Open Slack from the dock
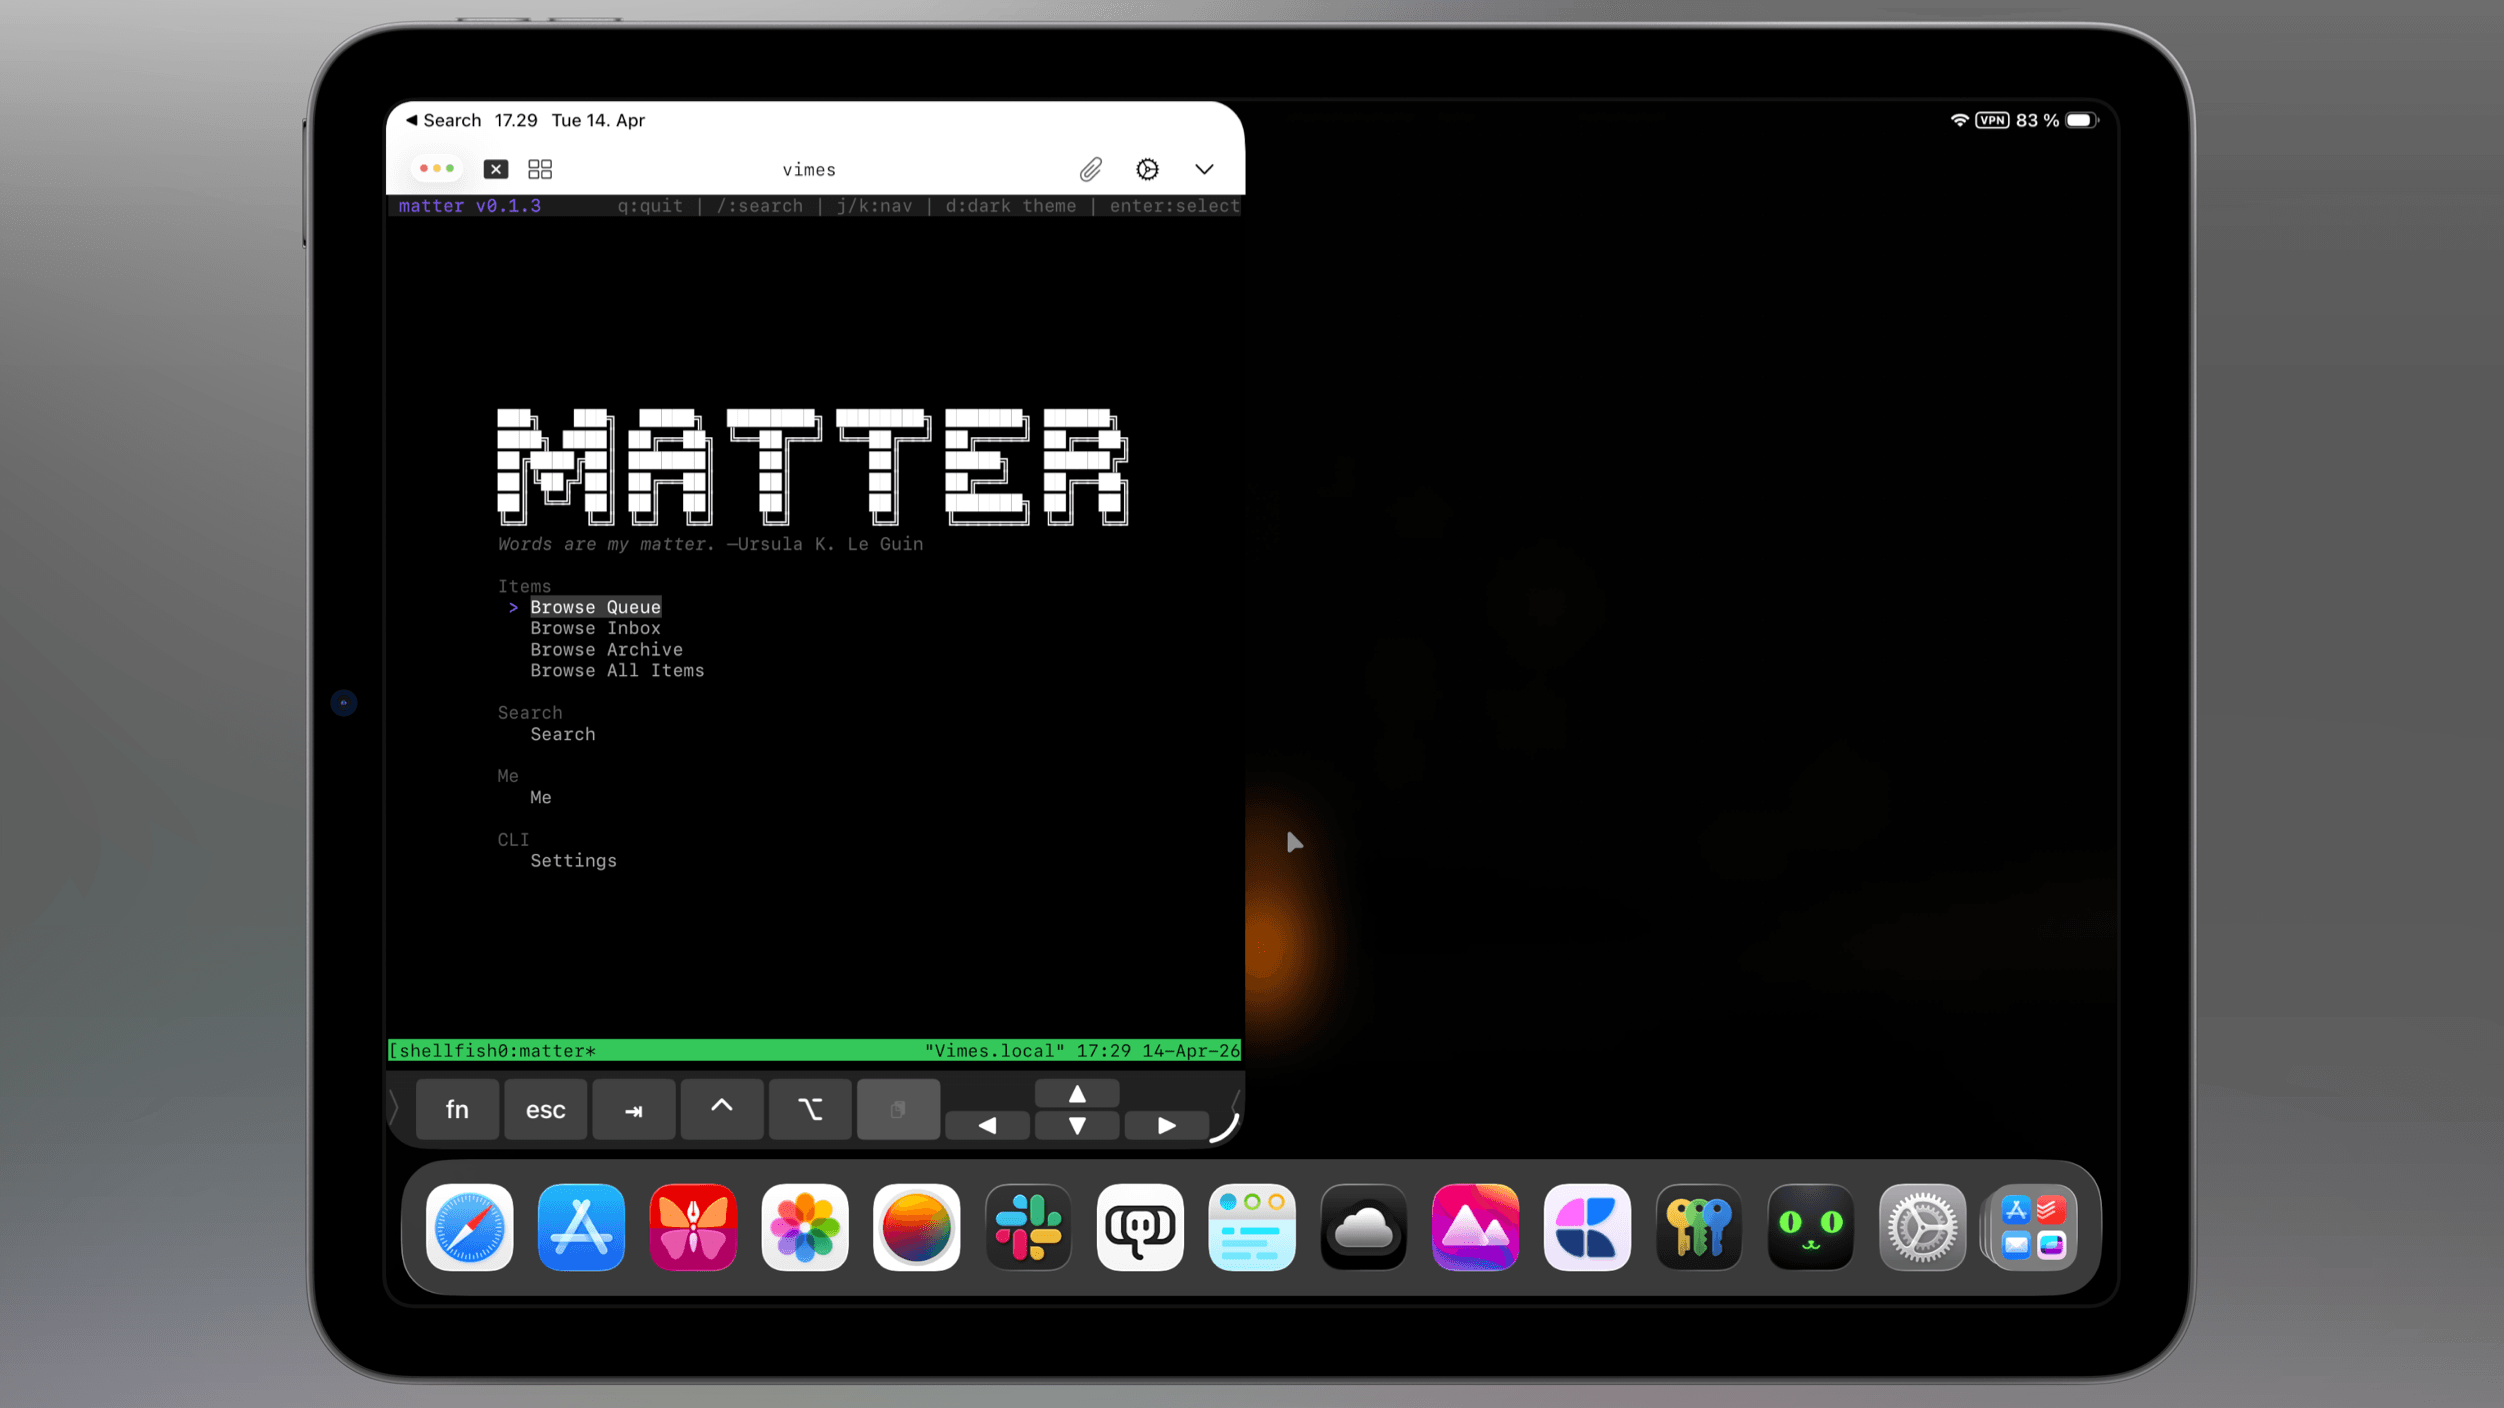The width and height of the screenshot is (2504, 1408). tap(1029, 1227)
